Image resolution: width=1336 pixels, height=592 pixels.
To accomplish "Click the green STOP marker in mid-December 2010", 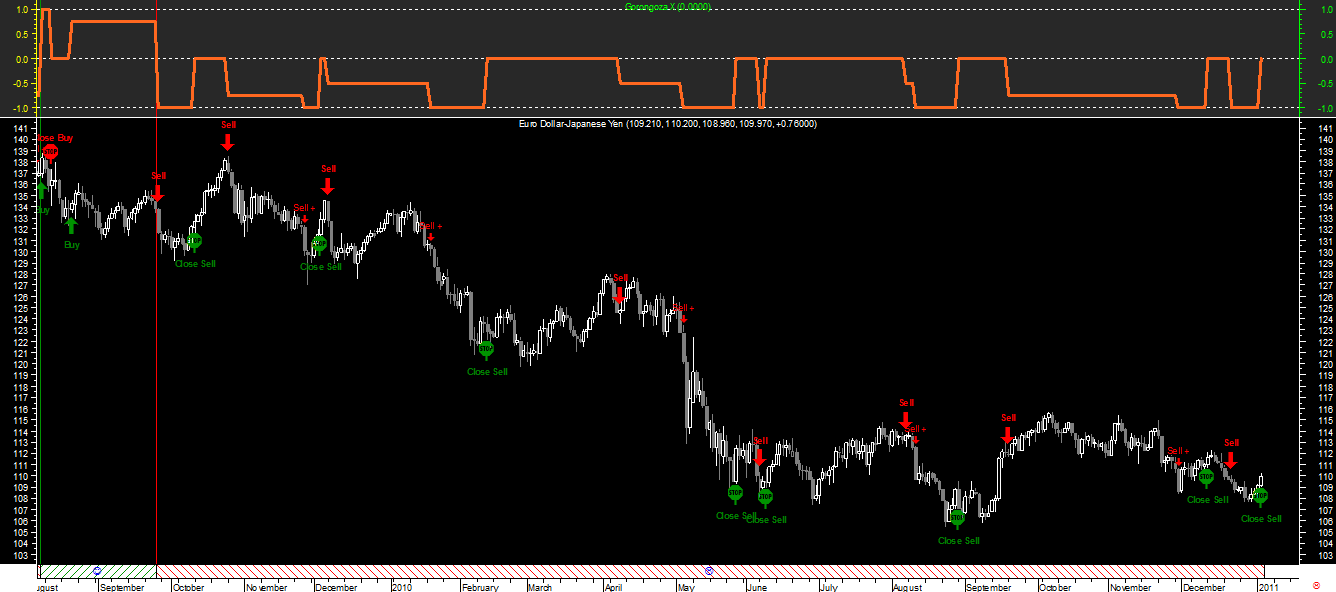I will [x=1206, y=477].
